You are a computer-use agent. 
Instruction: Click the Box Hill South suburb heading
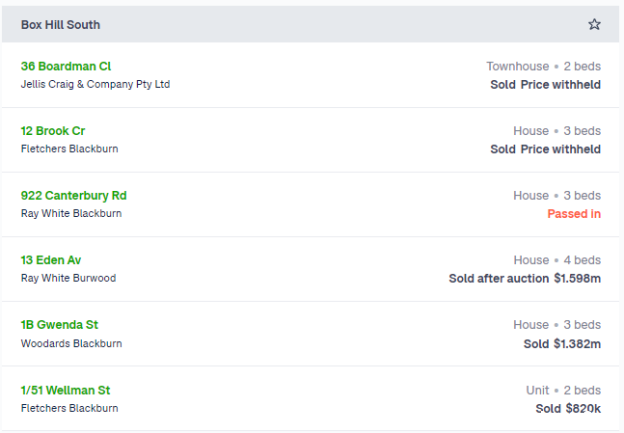click(x=60, y=25)
